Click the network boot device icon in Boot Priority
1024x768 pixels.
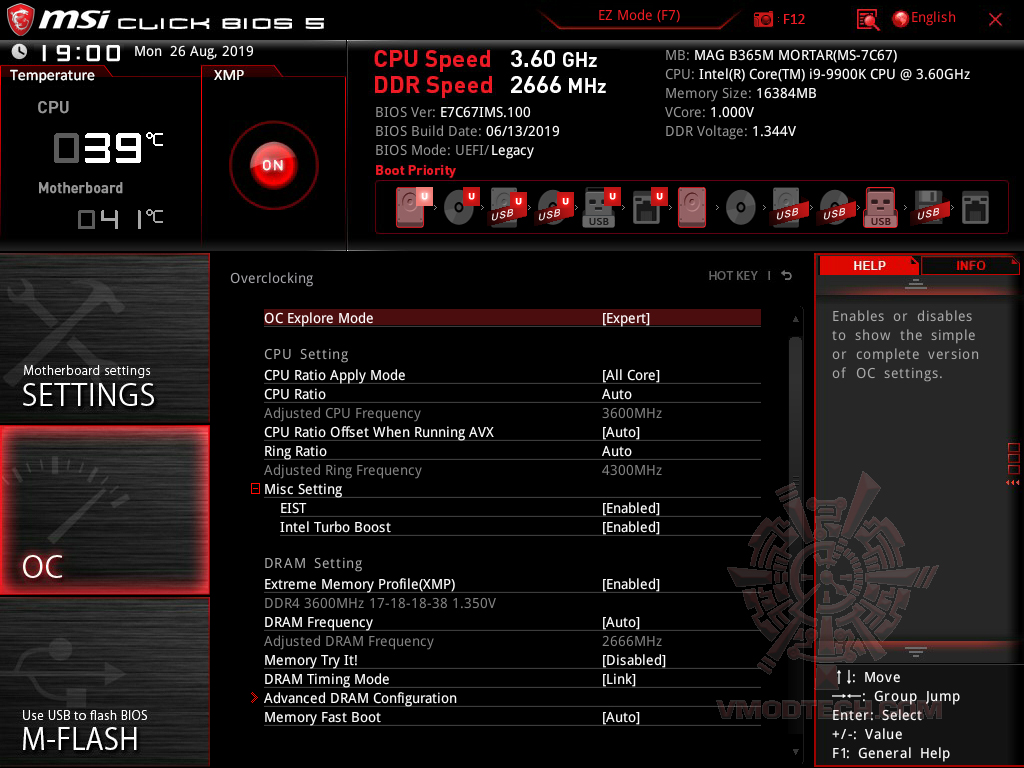[x=975, y=205]
